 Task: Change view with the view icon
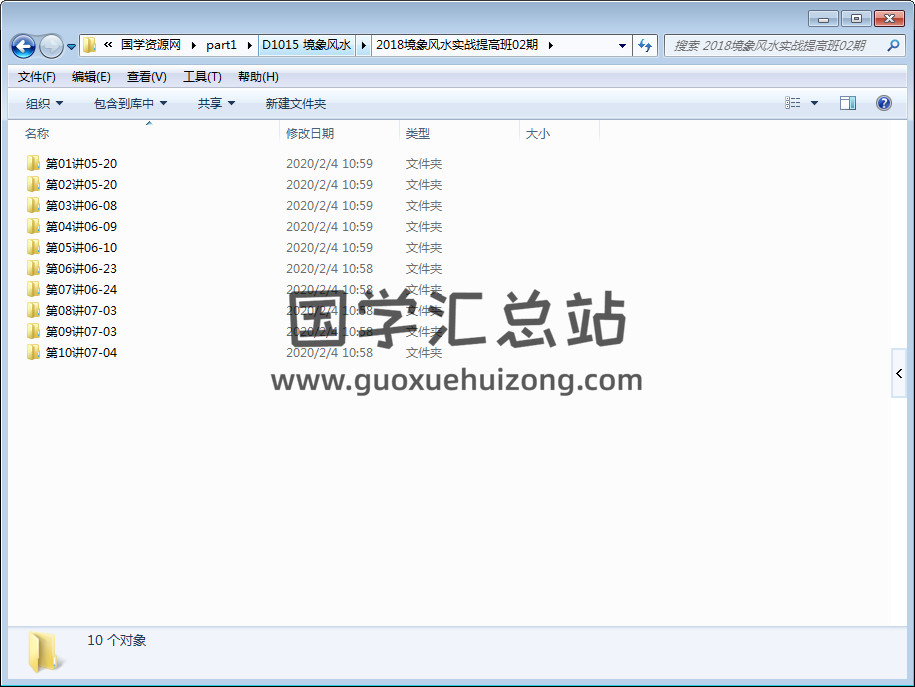tap(792, 103)
